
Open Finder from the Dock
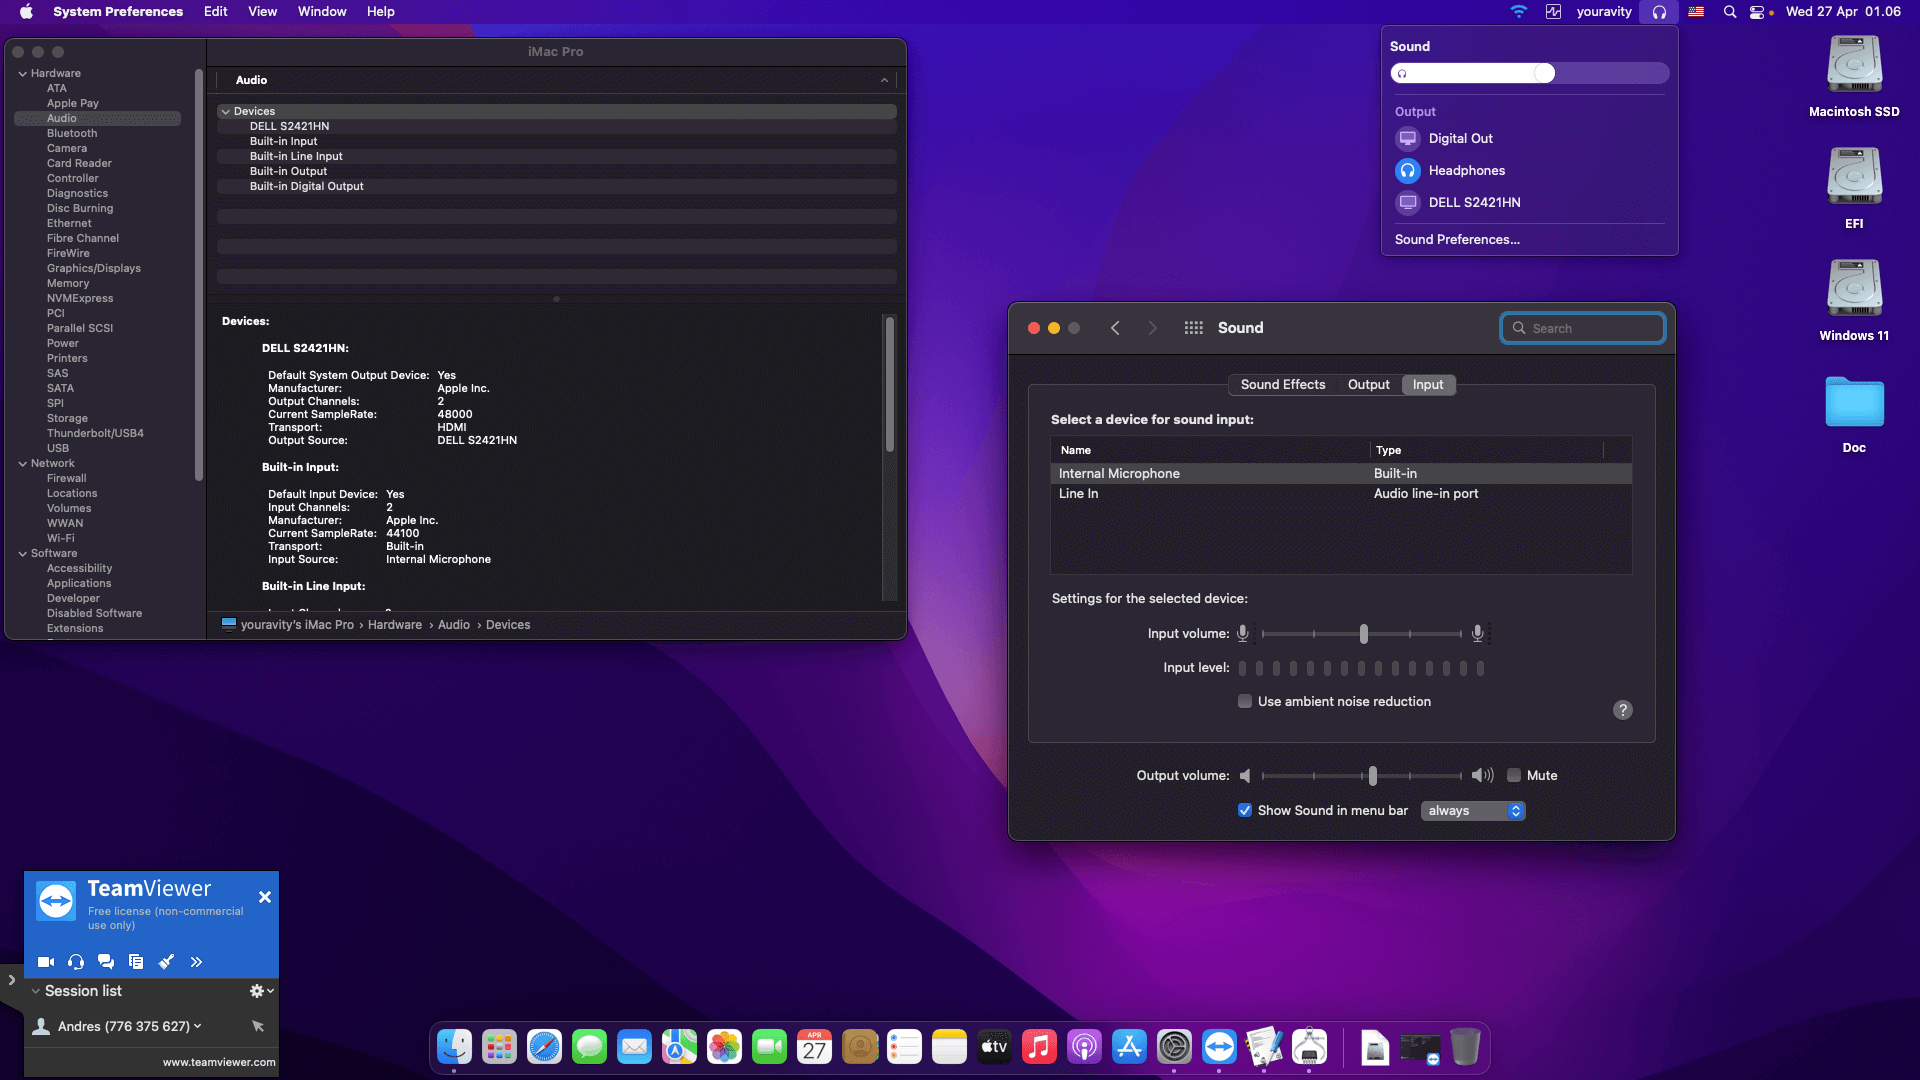pos(455,1047)
